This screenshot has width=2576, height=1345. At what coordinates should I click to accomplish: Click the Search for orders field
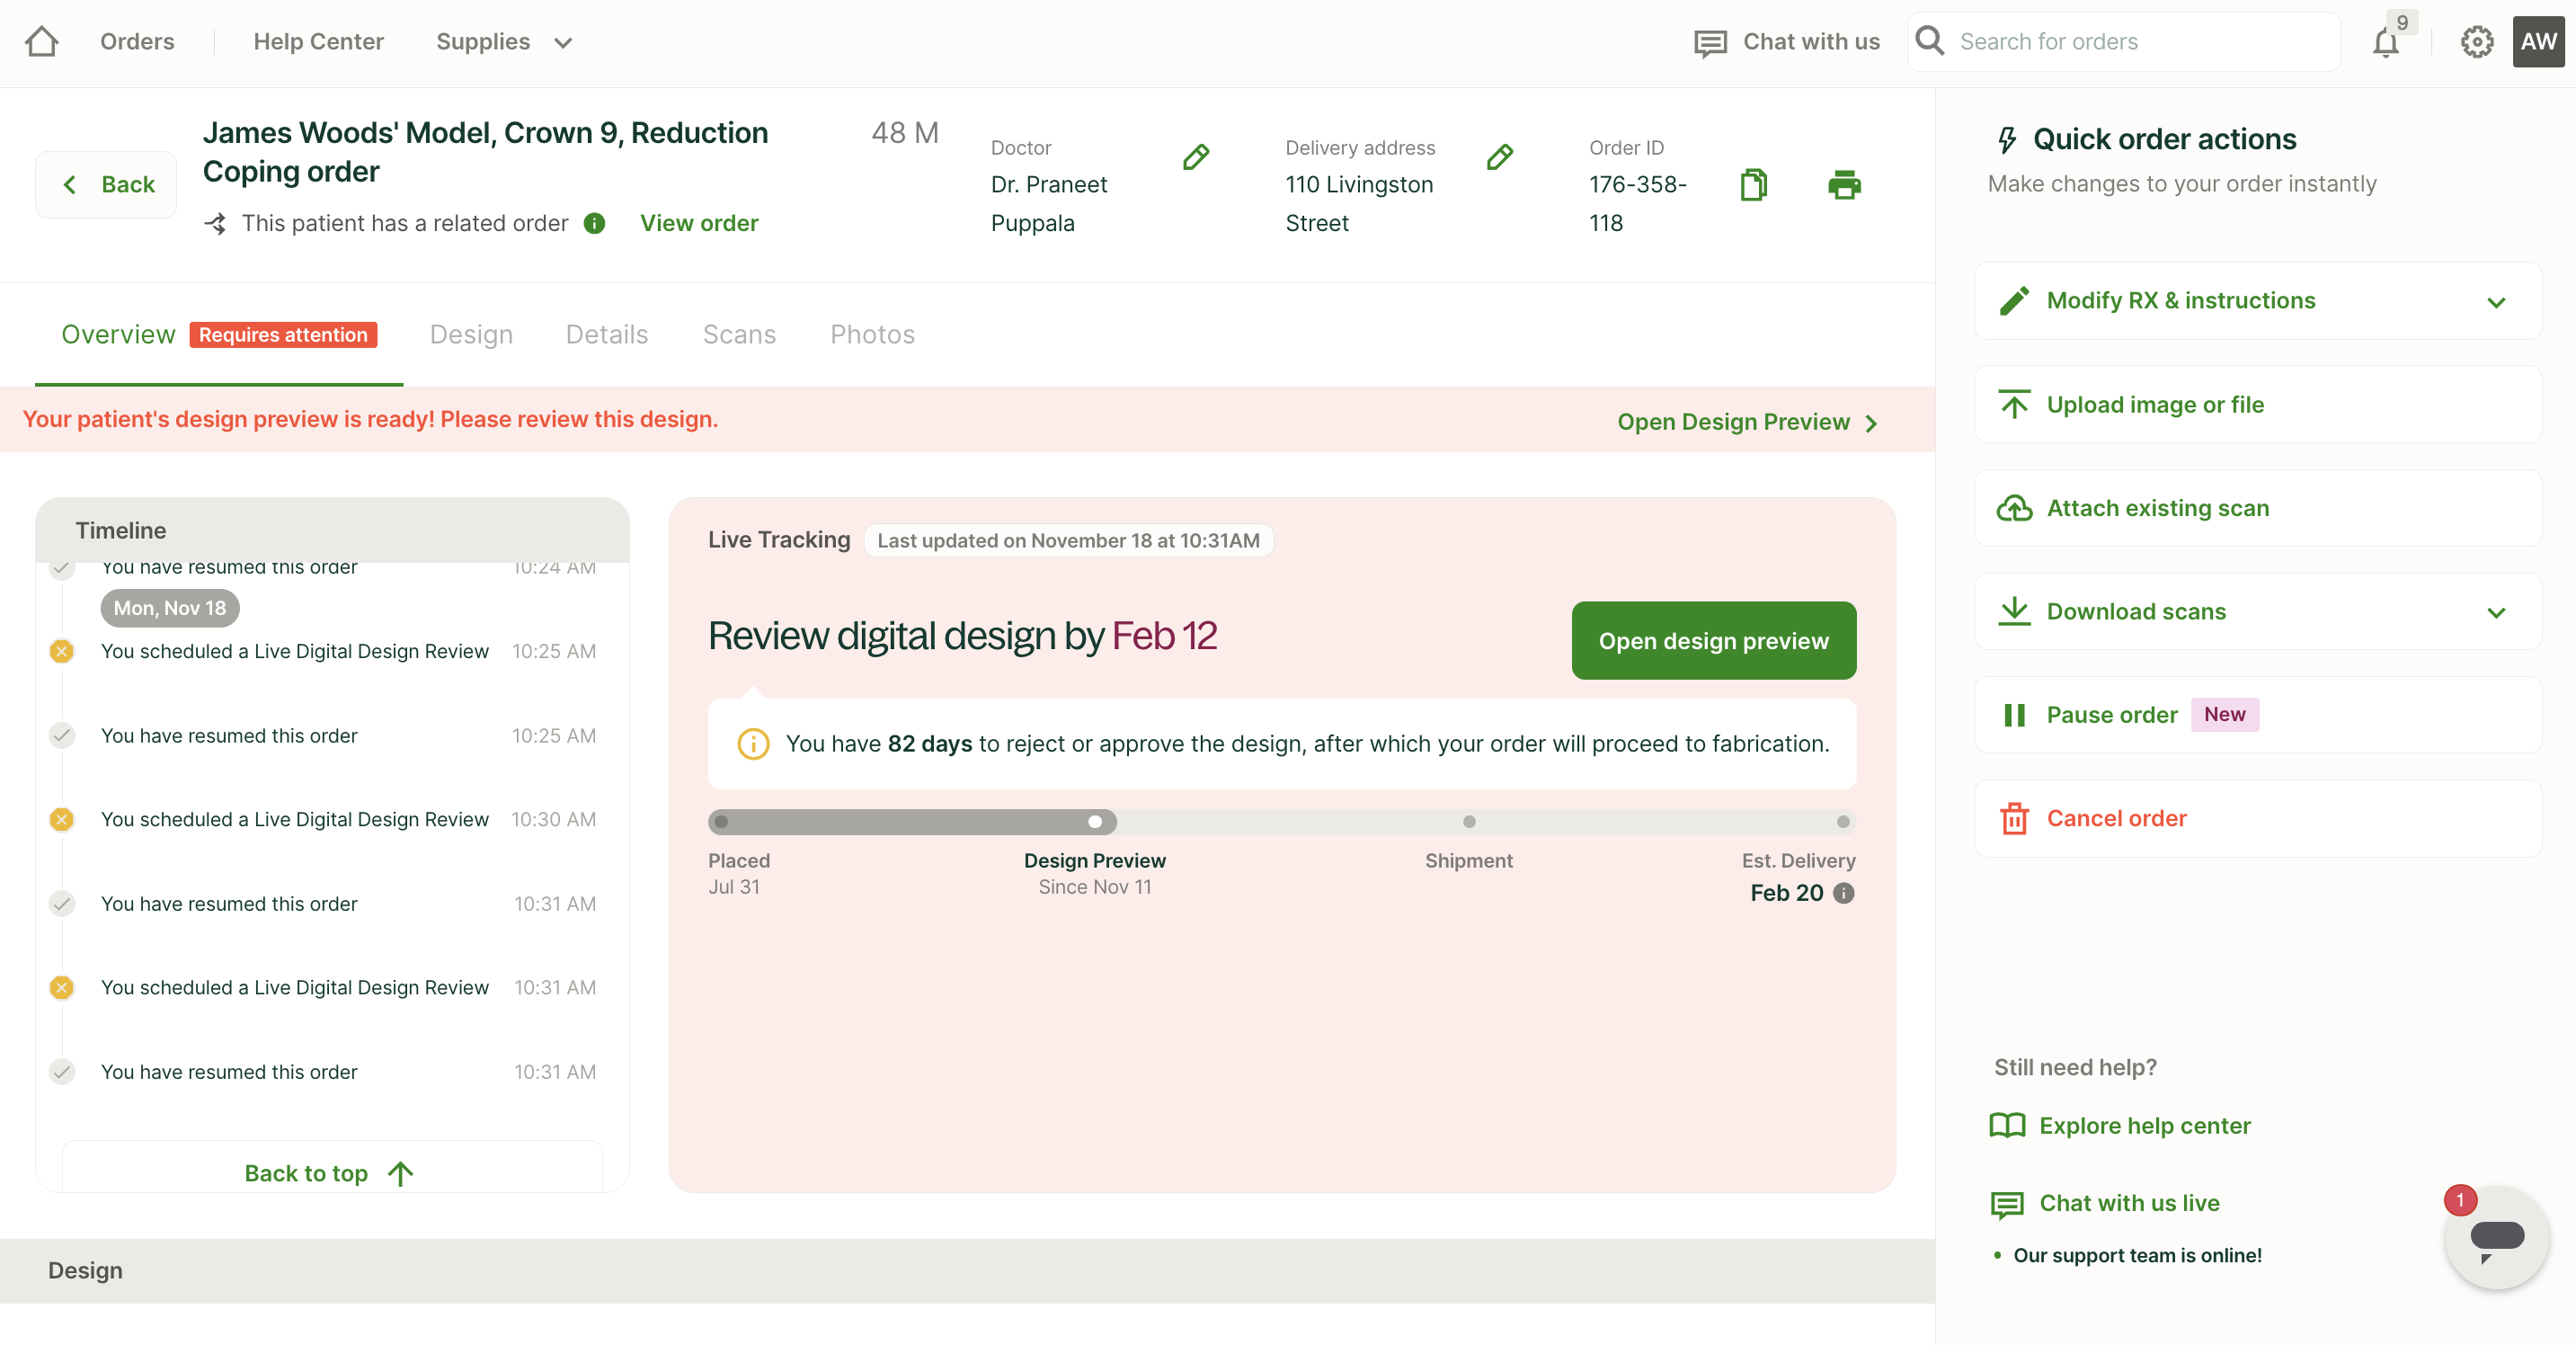pyautogui.click(x=2140, y=42)
